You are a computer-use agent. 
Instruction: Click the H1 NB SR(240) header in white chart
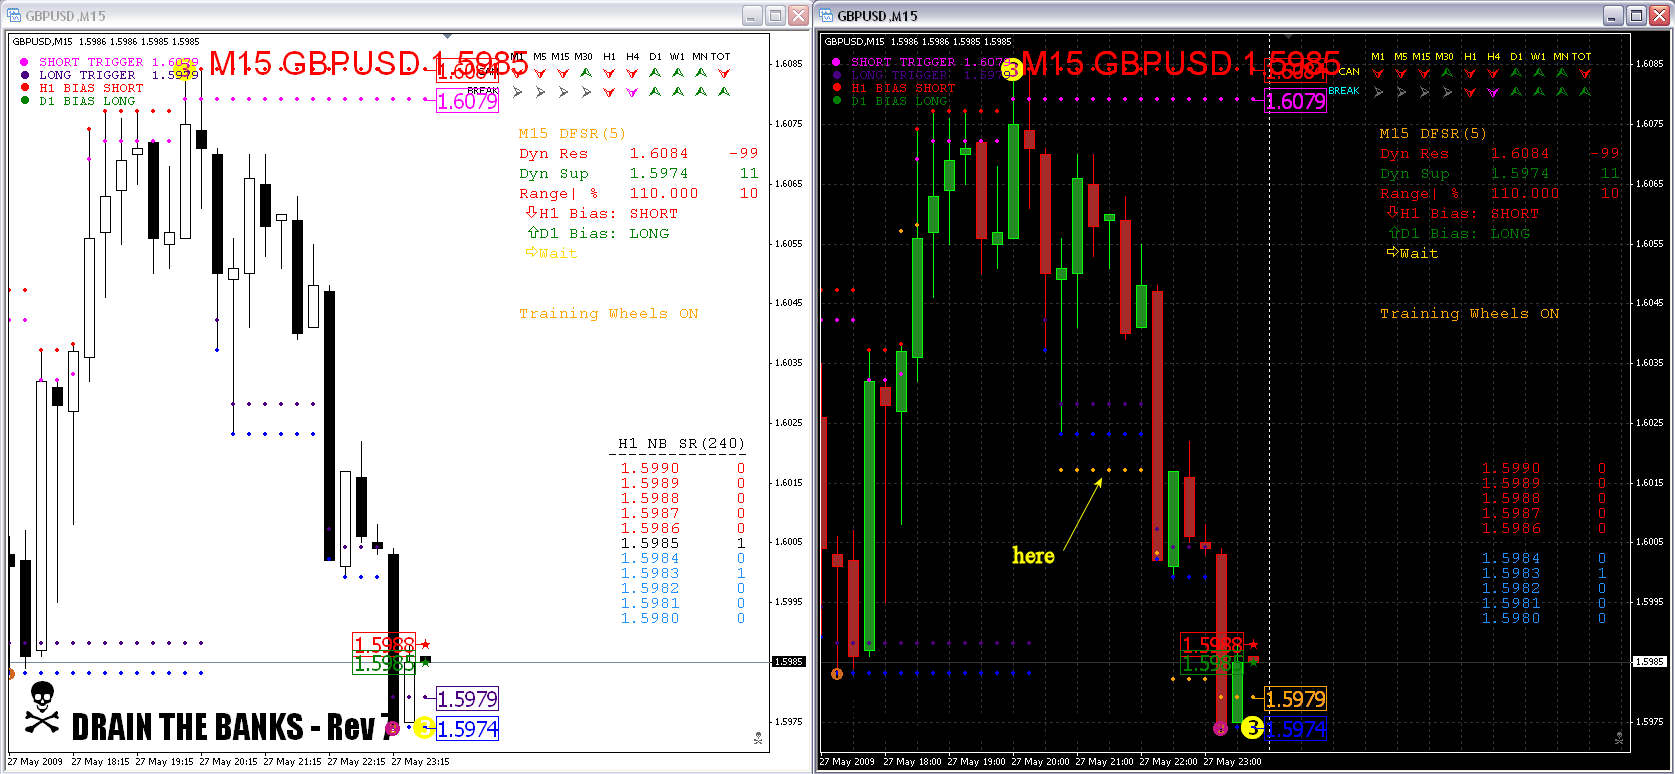681,443
